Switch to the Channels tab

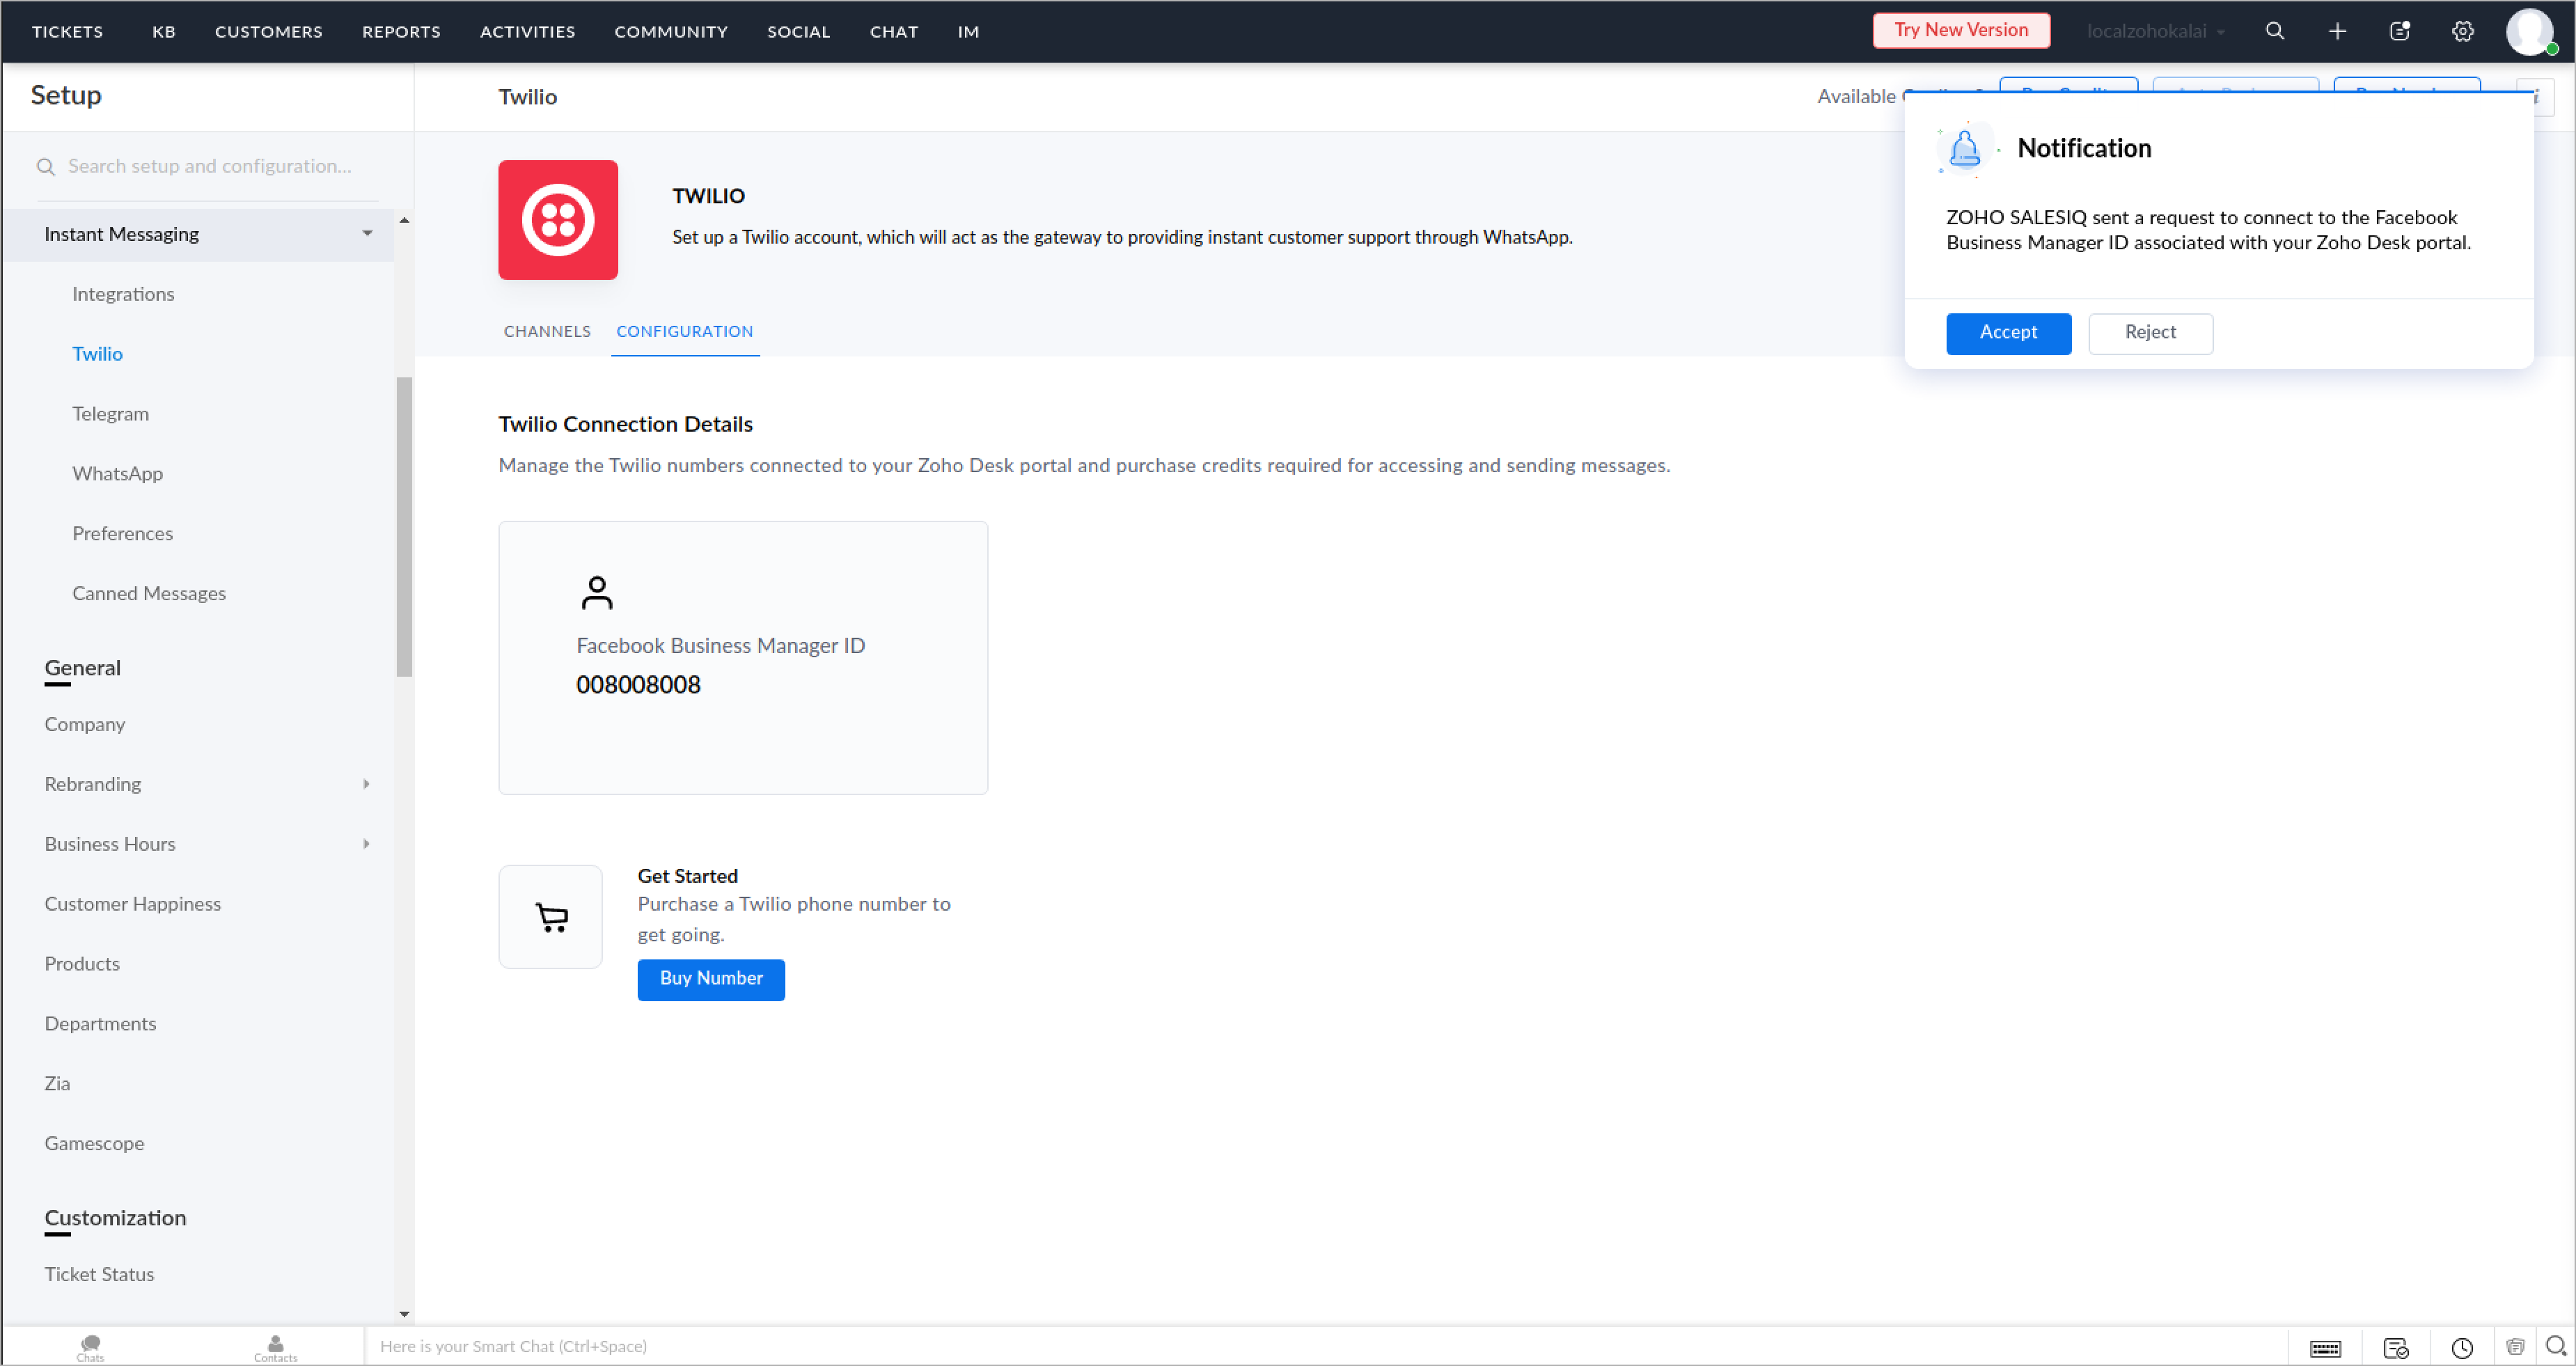tap(547, 331)
